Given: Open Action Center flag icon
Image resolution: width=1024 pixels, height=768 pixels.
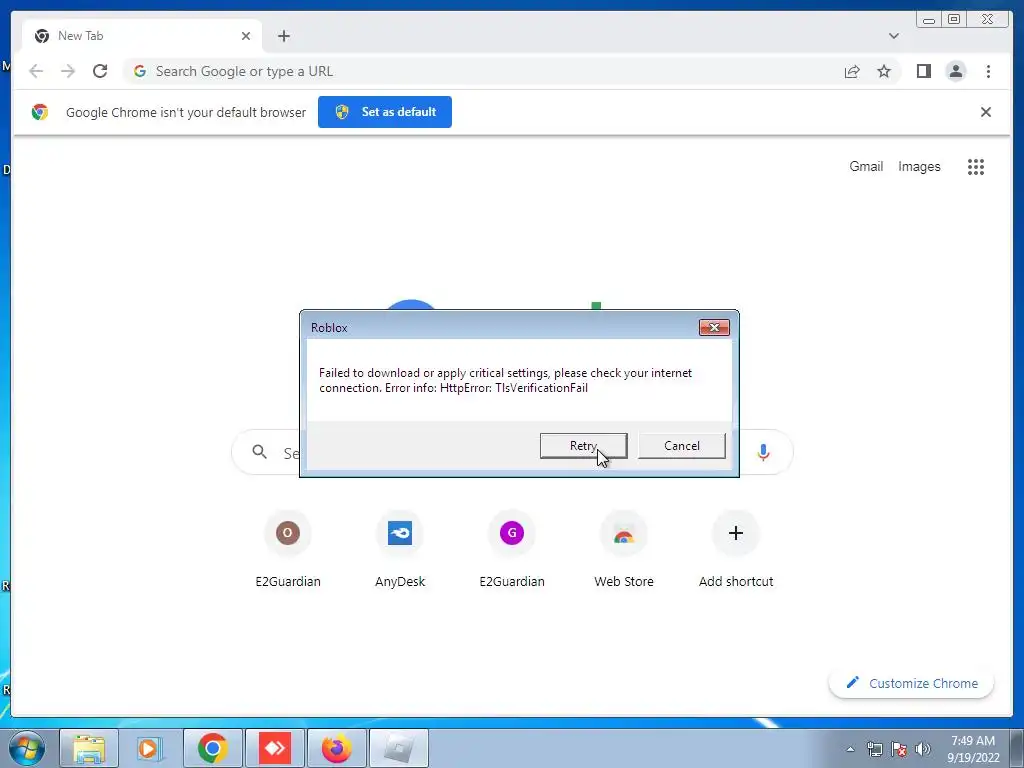Looking at the screenshot, I should click(x=899, y=749).
